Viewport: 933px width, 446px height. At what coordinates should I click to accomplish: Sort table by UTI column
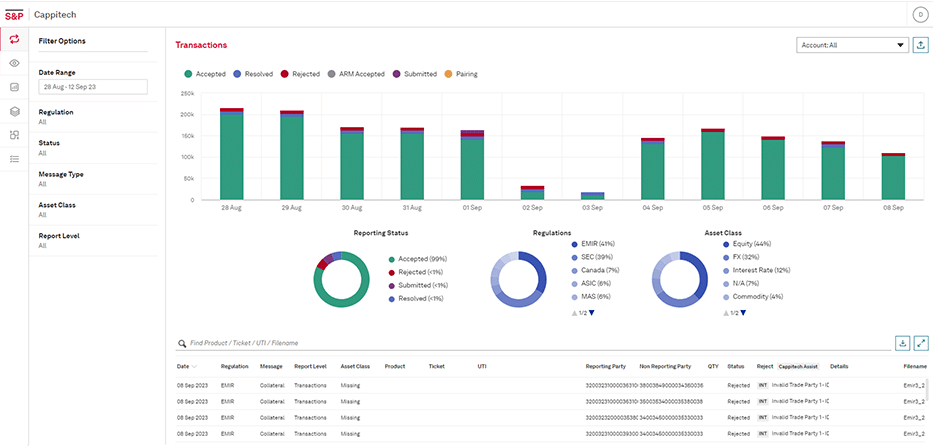[x=482, y=366]
